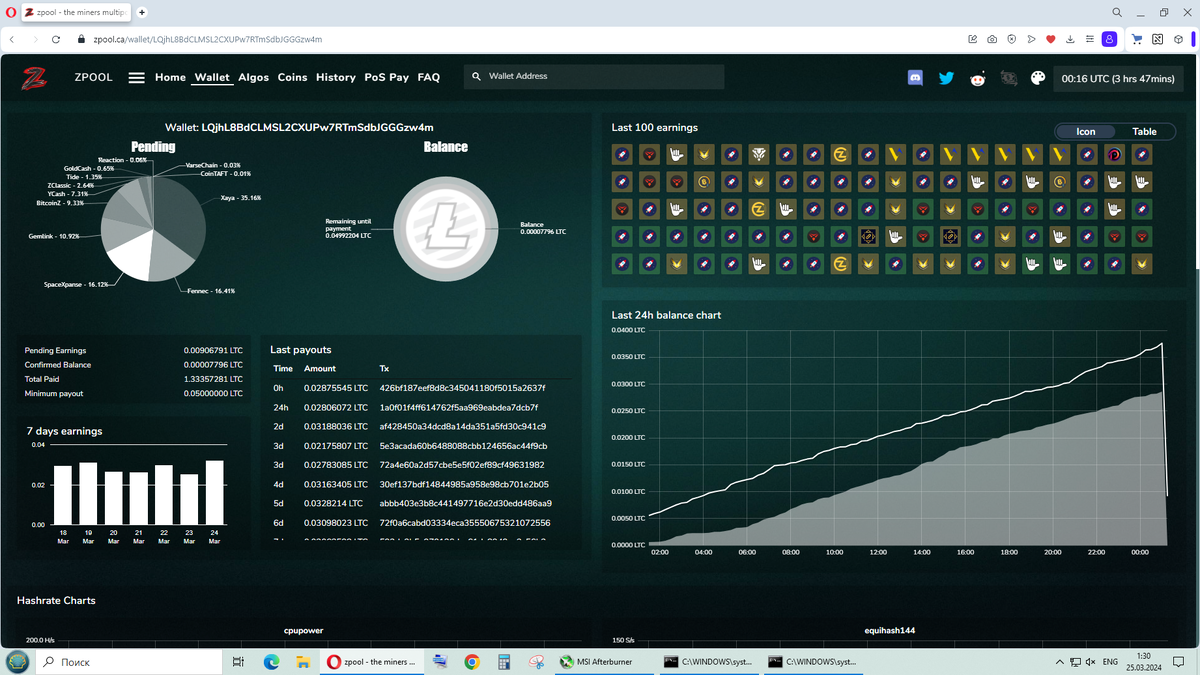
Task: Click the ad blocker shield icon
Action: point(1011,40)
